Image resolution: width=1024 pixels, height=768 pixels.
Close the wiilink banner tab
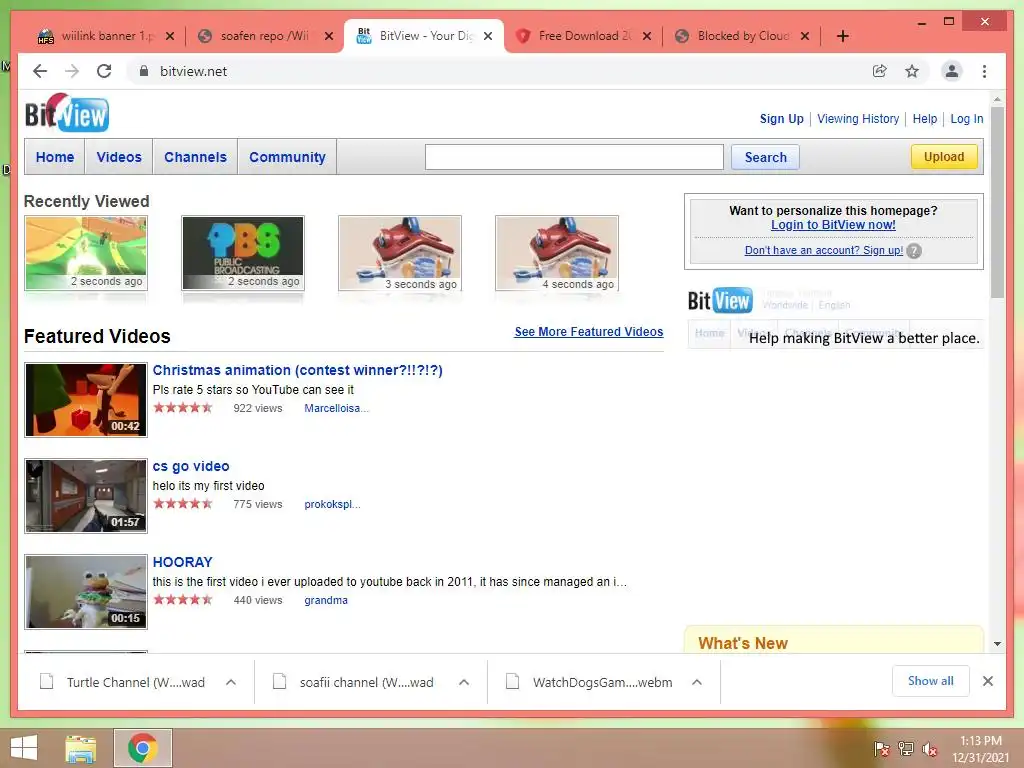pos(170,36)
